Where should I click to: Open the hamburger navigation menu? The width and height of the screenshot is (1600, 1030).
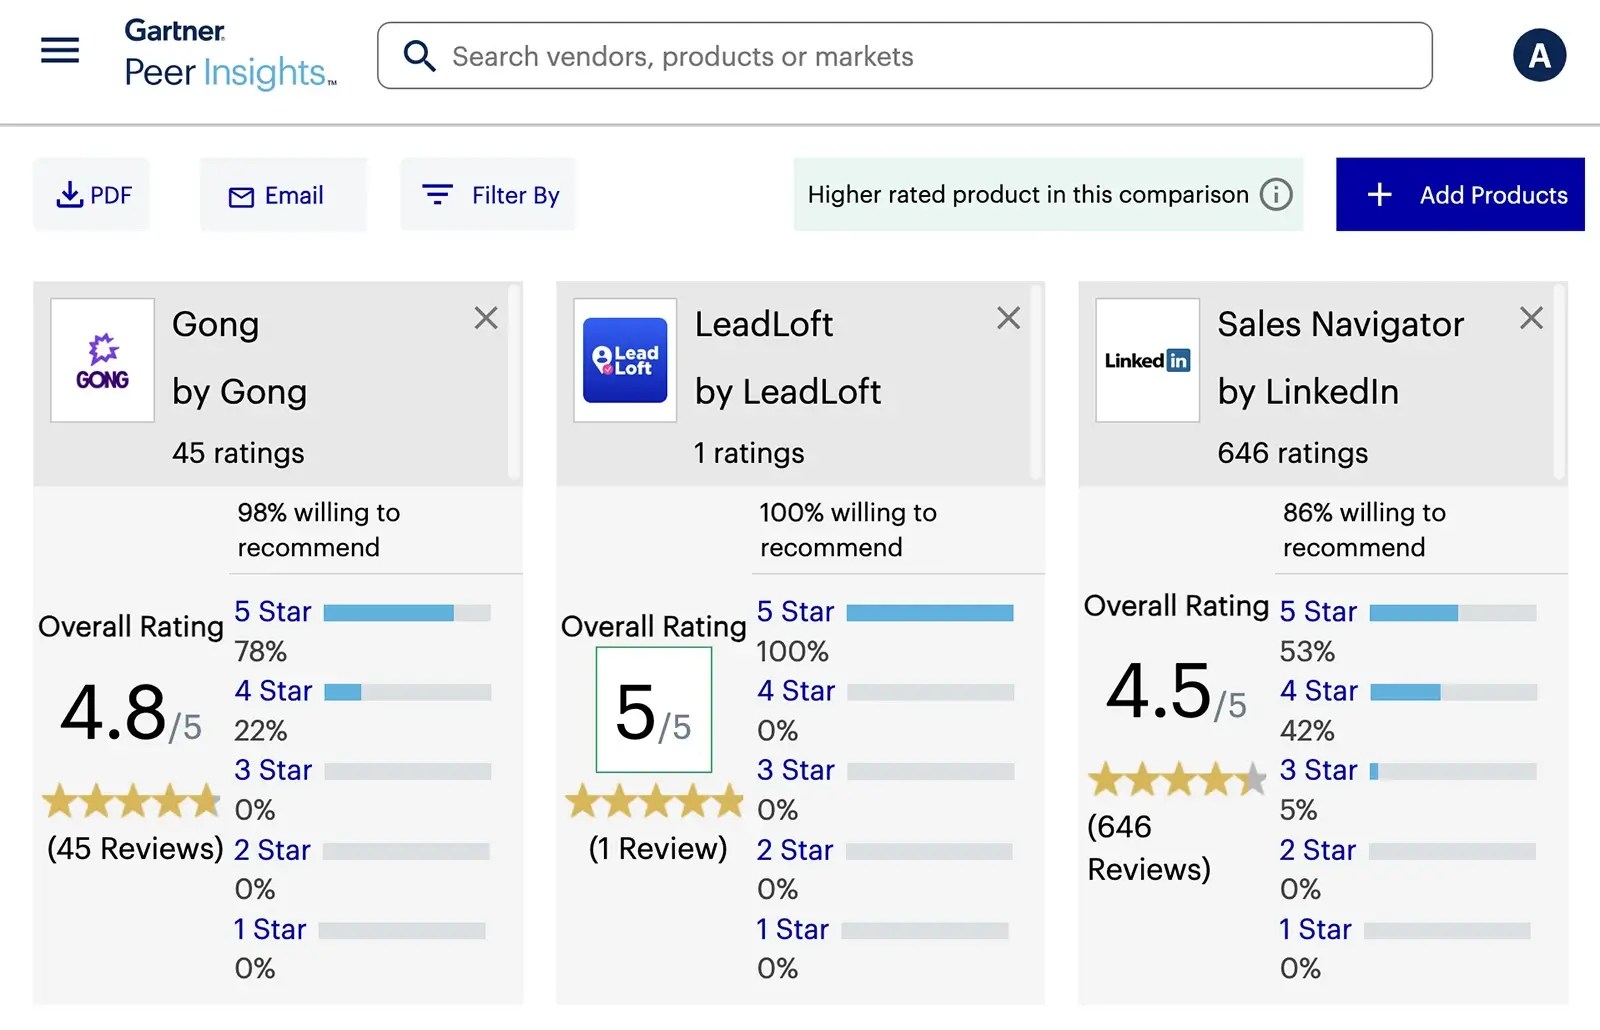[60, 50]
